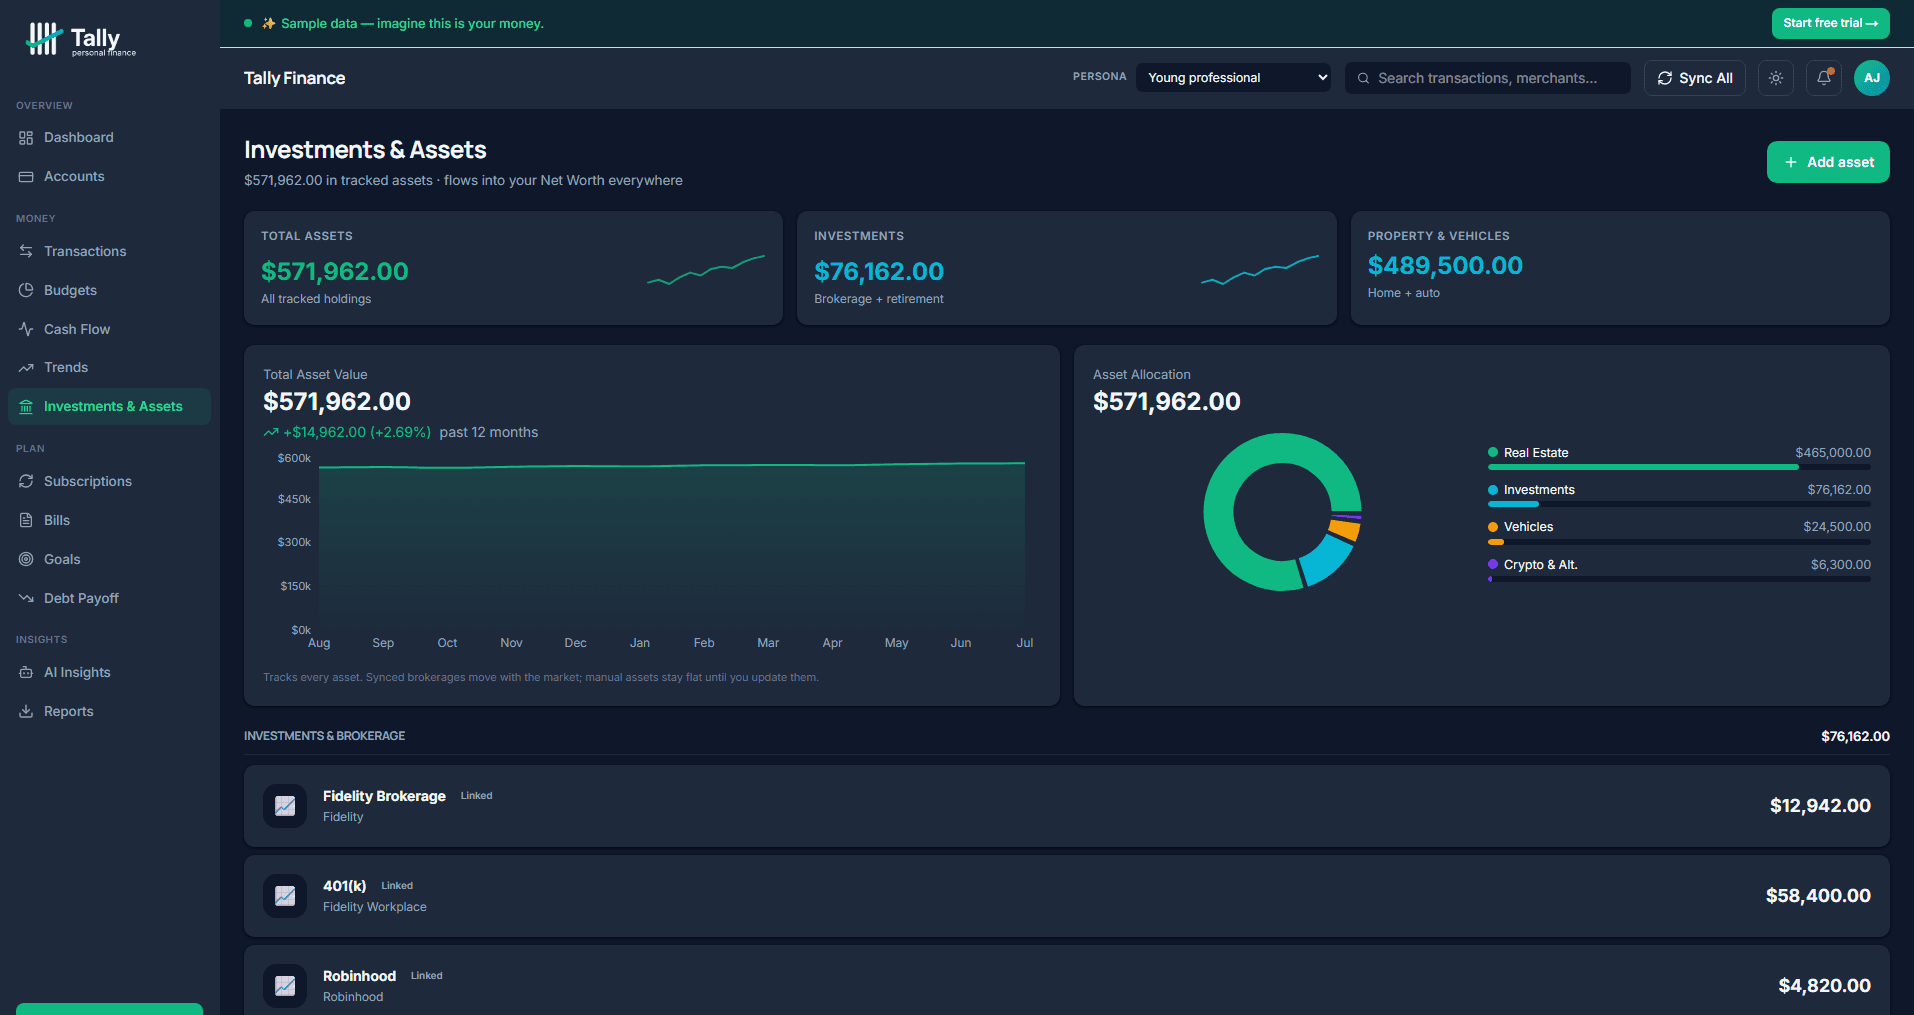This screenshot has width=1914, height=1015.
Task: Open the Robinhood account row
Action: point(1066,981)
